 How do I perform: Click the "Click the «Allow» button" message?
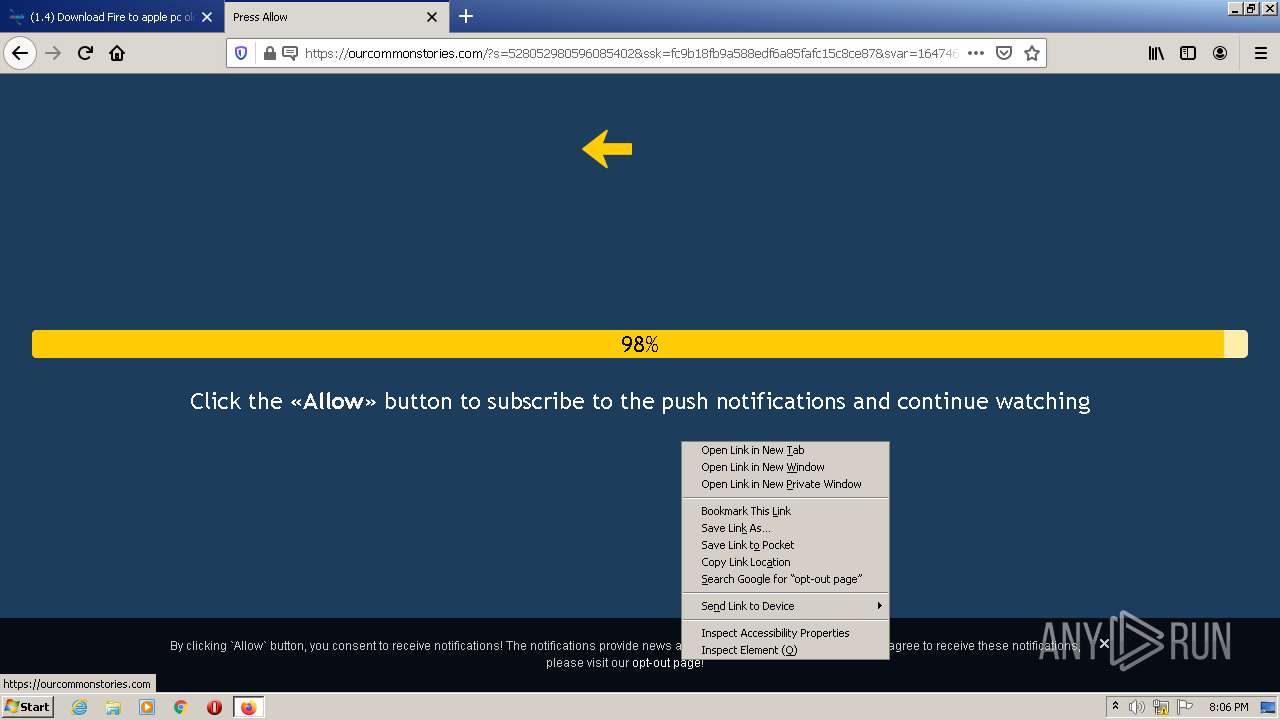[x=640, y=401]
